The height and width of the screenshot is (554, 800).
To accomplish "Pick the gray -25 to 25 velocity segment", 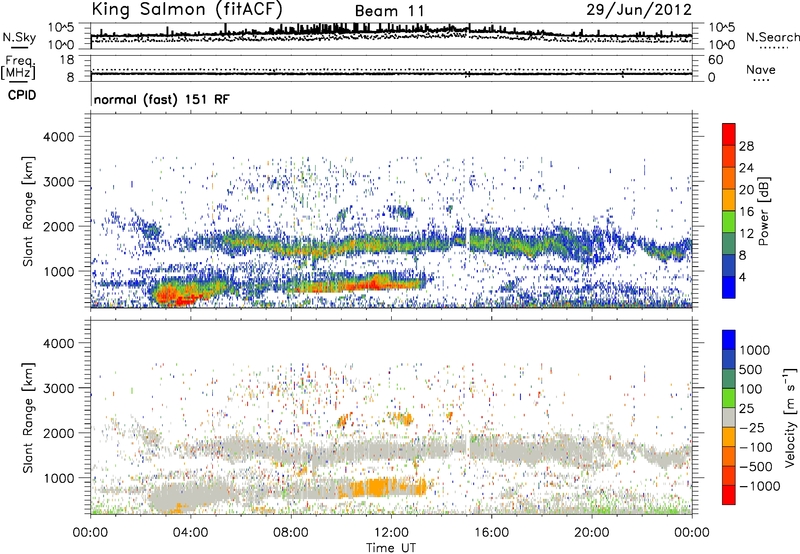I will click(x=729, y=417).
